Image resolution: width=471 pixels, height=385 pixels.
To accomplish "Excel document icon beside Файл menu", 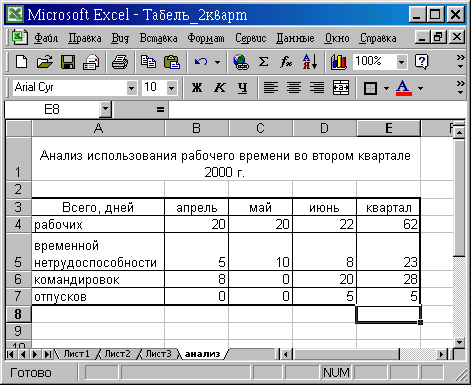I will coord(19,37).
